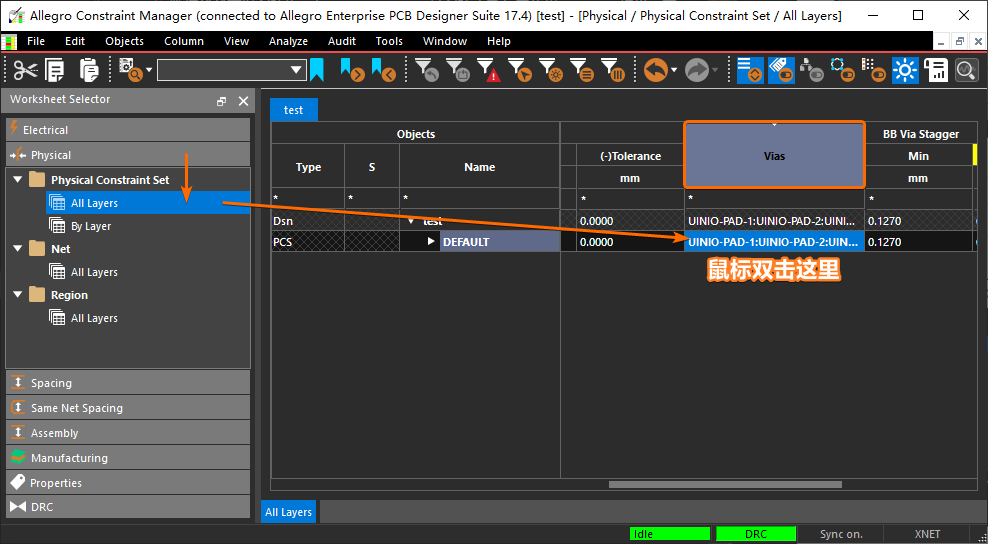Click the filter with red warning icon
Image resolution: width=988 pixels, height=544 pixels.
click(488, 70)
